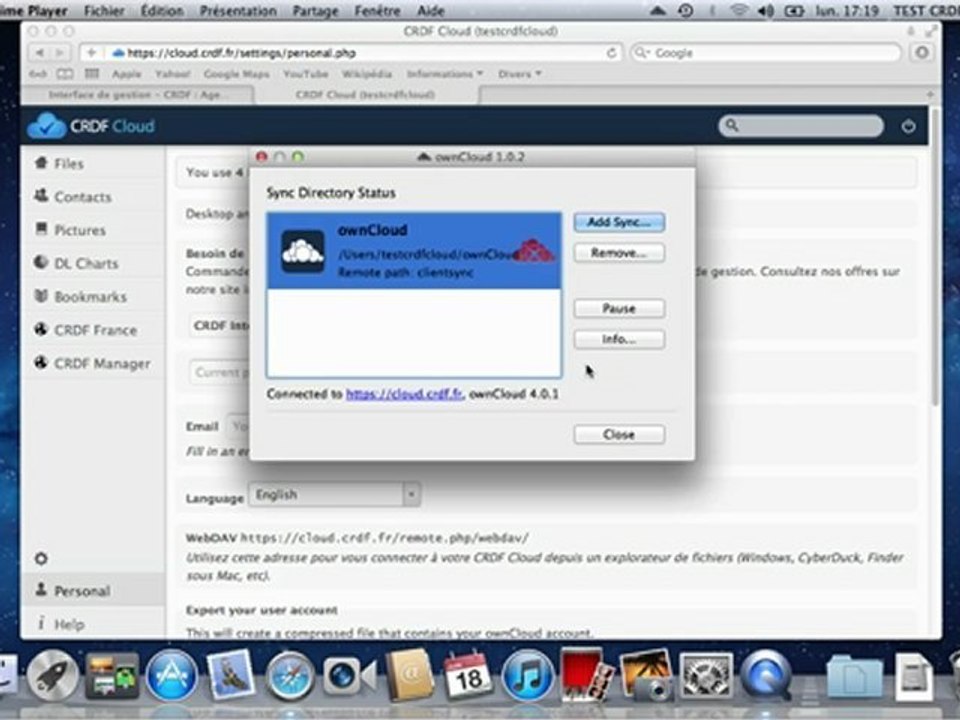Screen dimensions: 960x720
Task: Open the Wikipédia bookmark
Action: coord(367,74)
